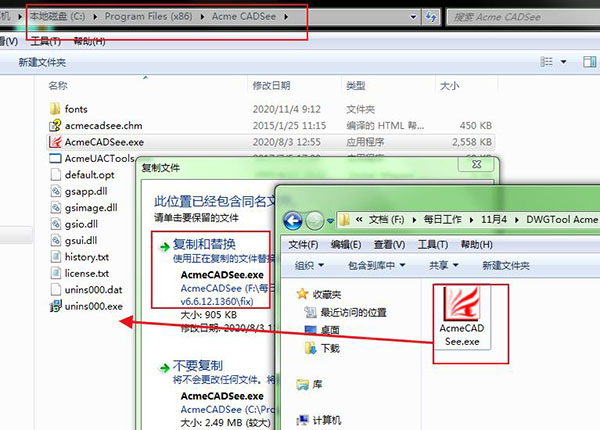Expand the arrow after 每日工作 in the path
The height and width of the screenshot is (430, 600).
(471, 220)
